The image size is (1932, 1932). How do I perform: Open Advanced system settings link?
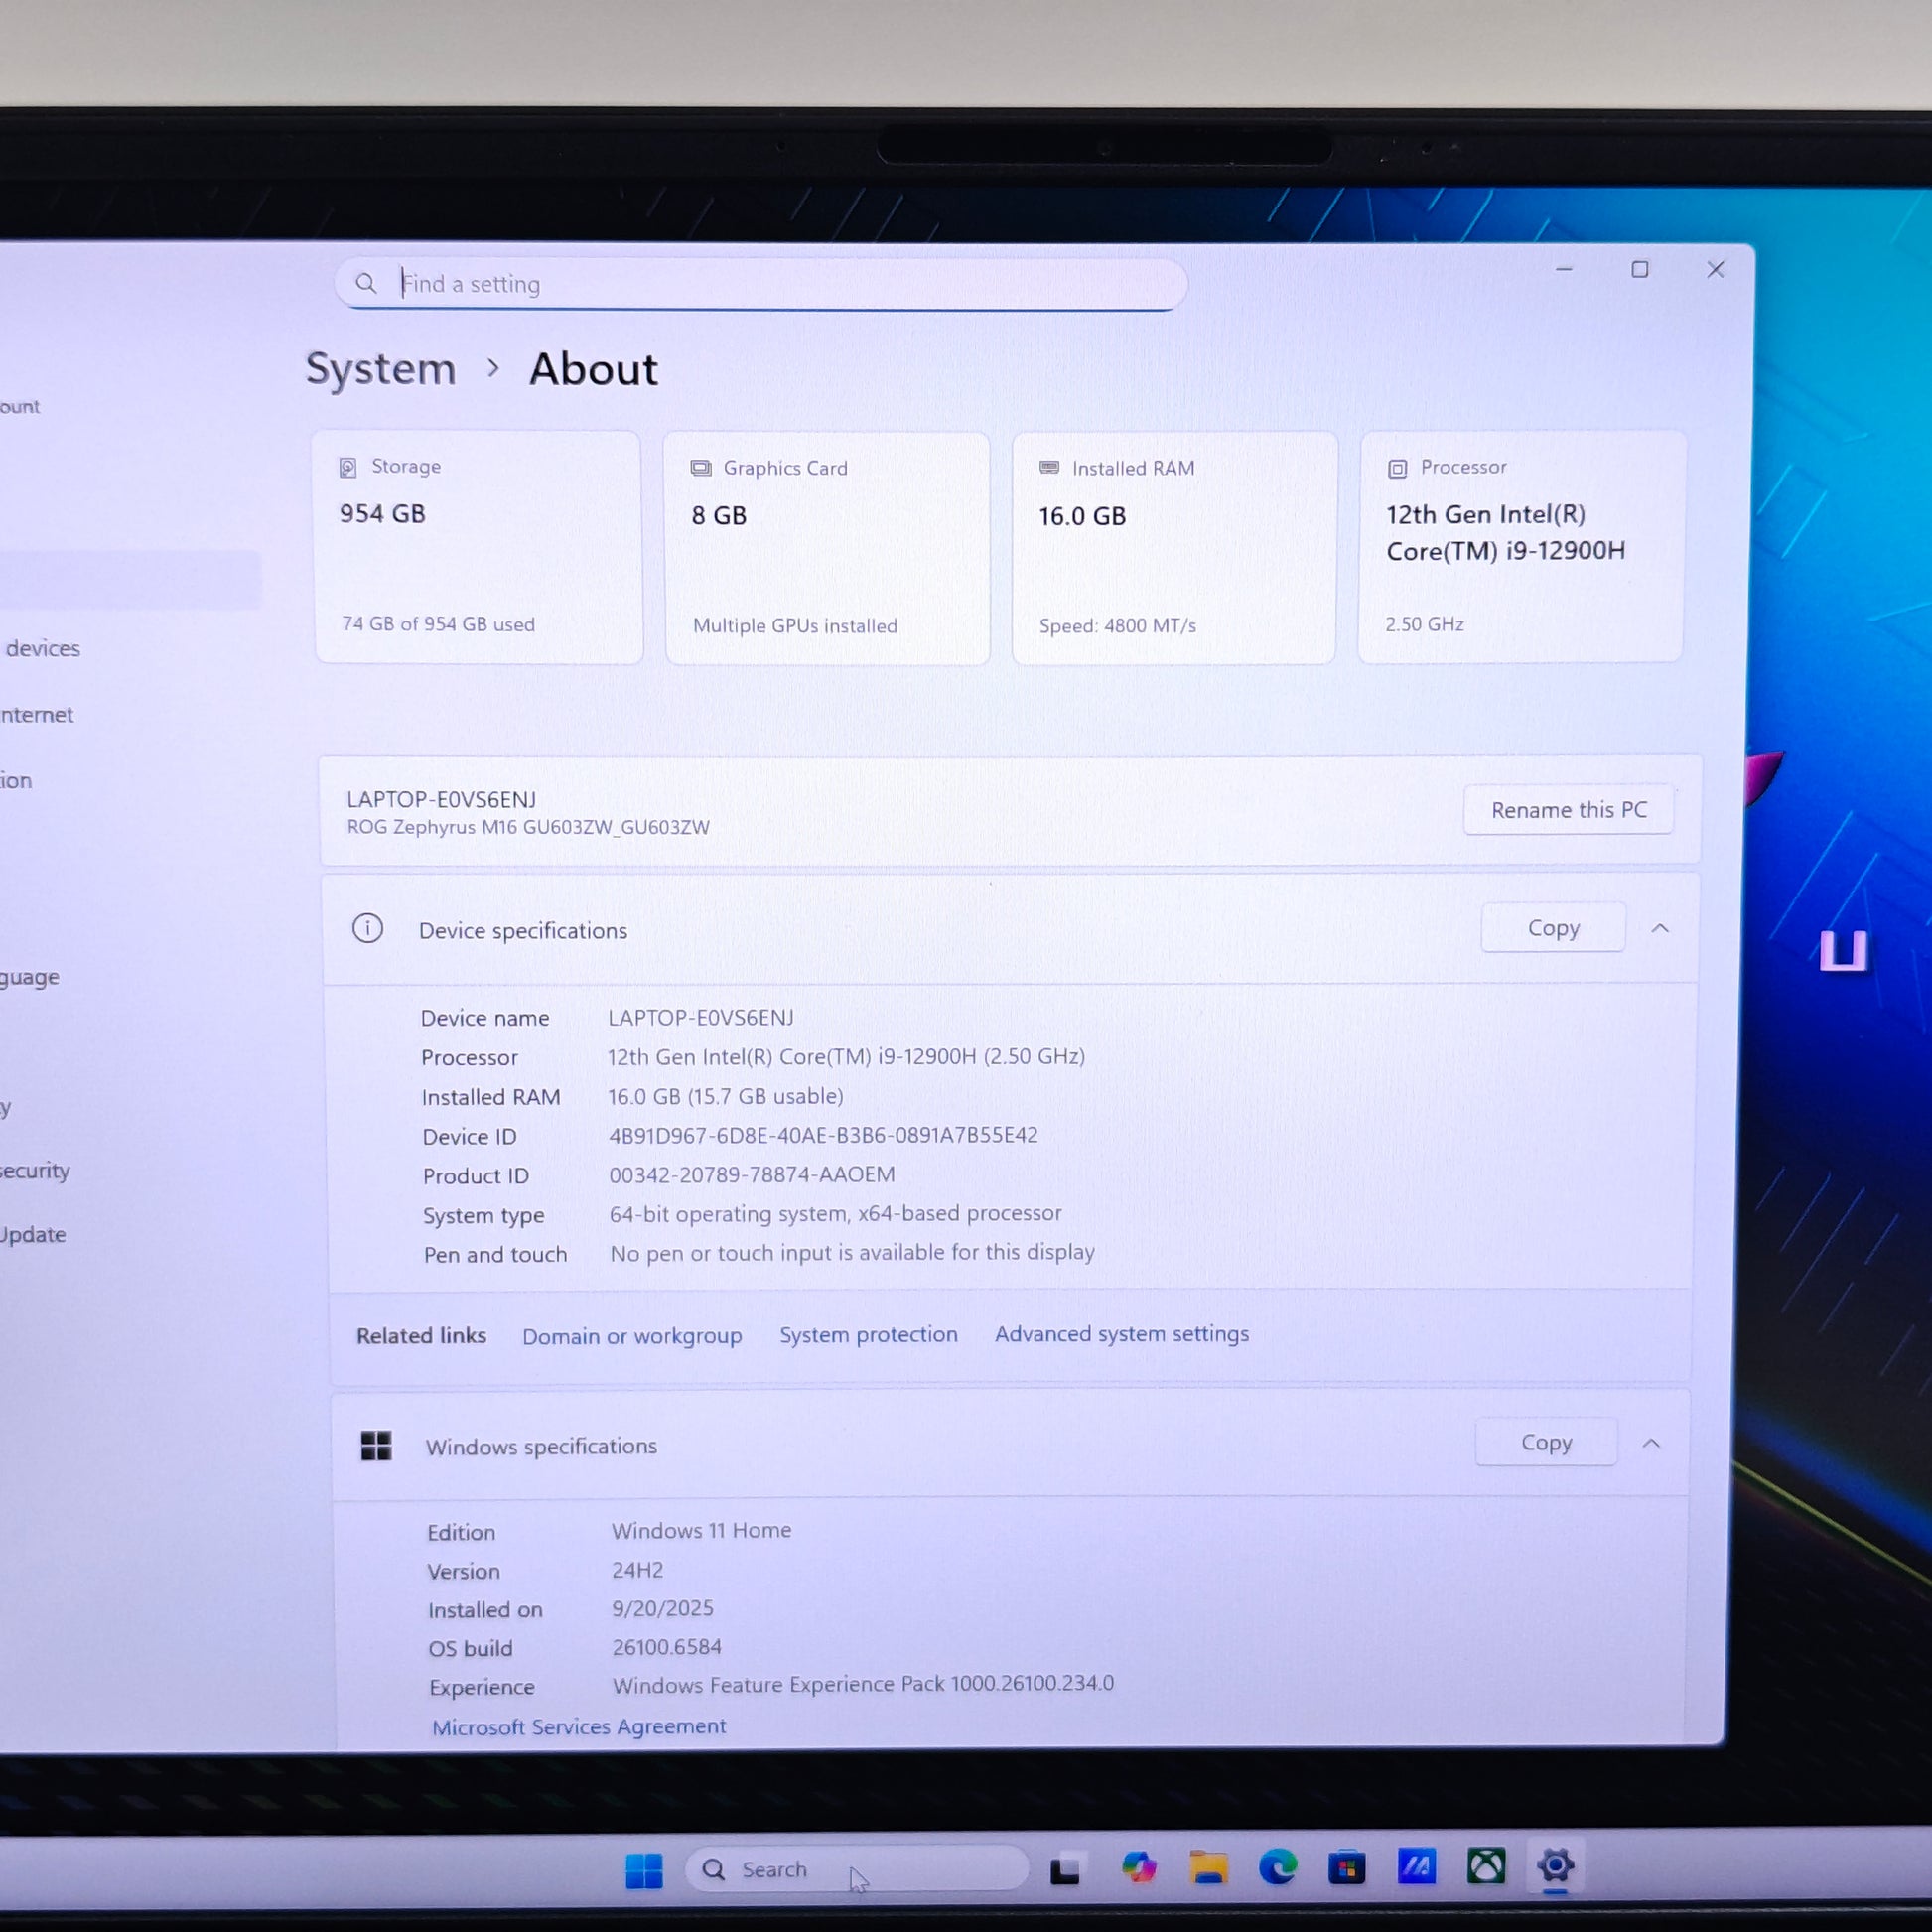pos(1121,1334)
